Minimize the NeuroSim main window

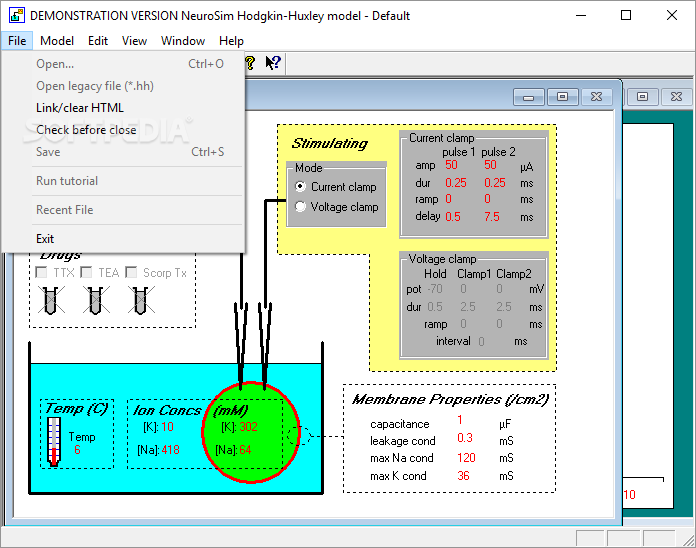pyautogui.click(x=581, y=16)
